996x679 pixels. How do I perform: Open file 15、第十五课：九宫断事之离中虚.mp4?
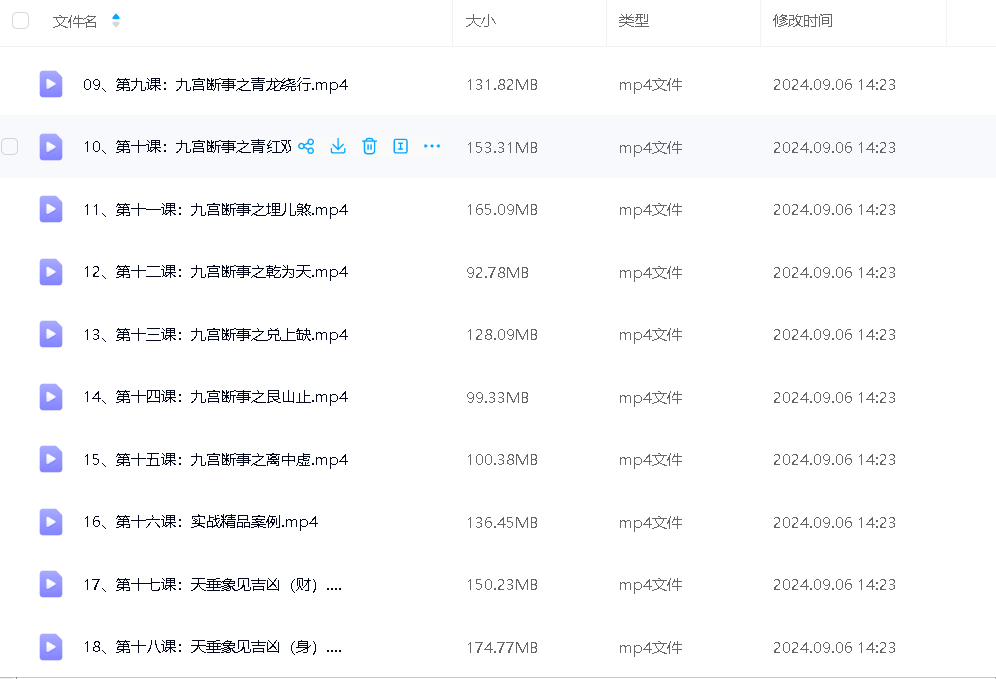[215, 460]
